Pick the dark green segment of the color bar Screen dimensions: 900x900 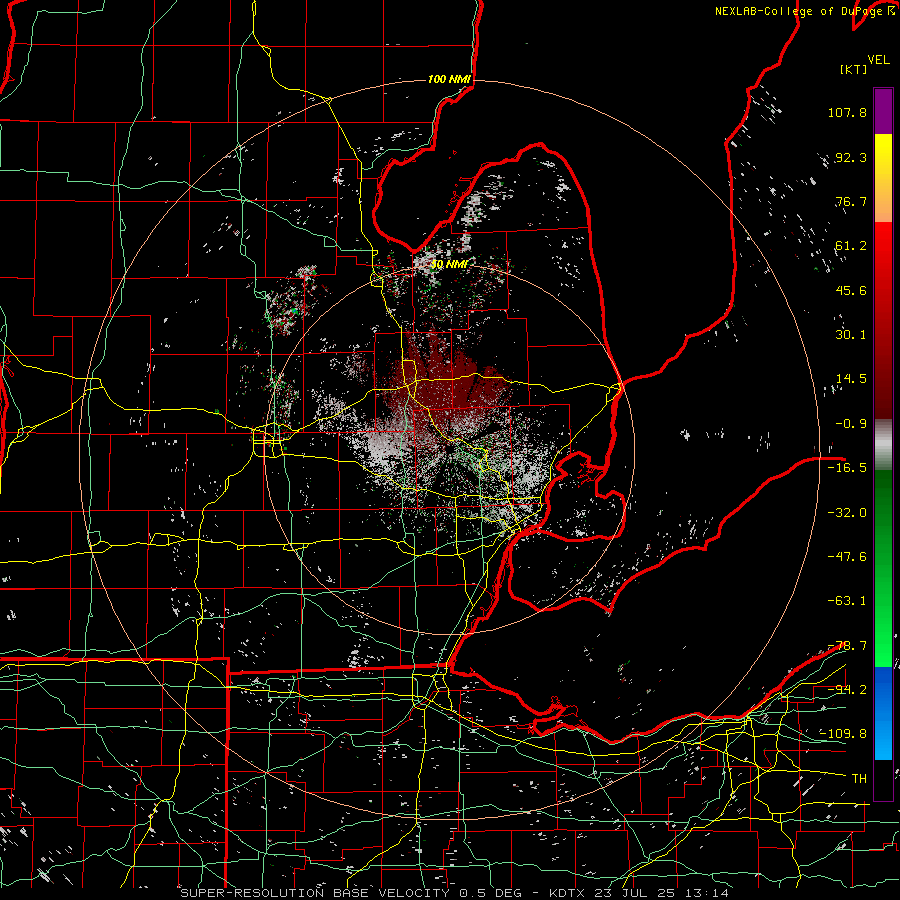[883, 511]
